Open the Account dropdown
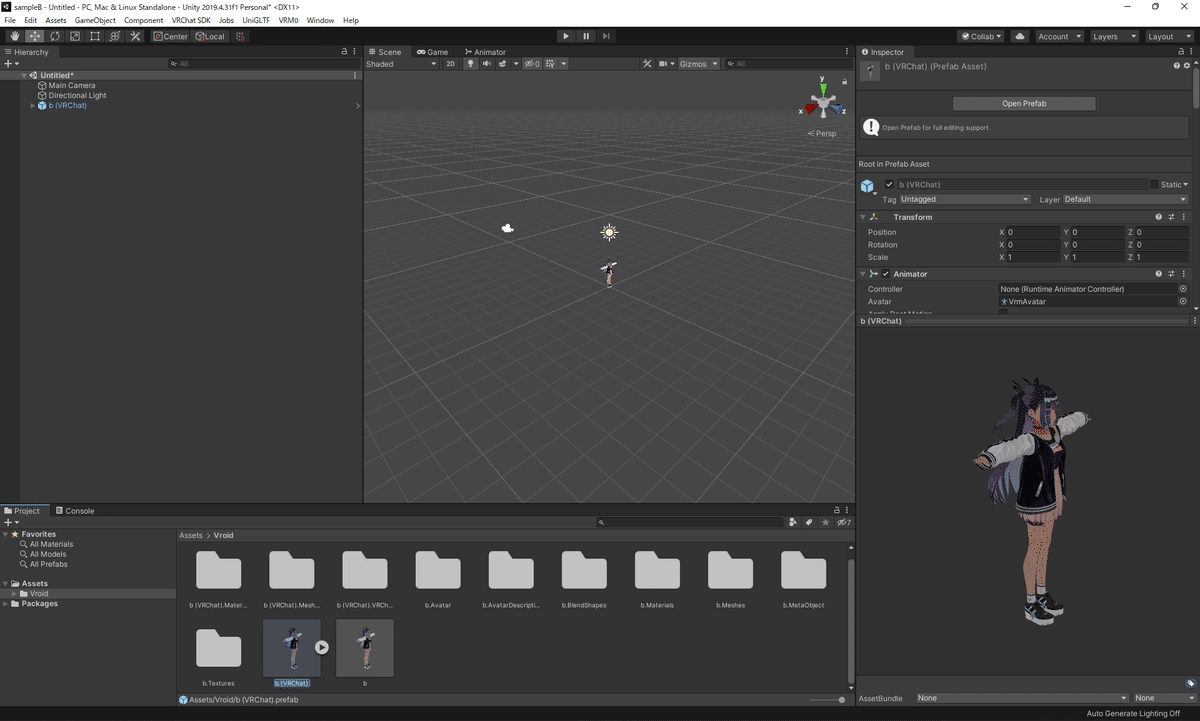This screenshot has height=721, width=1200. coord(1059,36)
